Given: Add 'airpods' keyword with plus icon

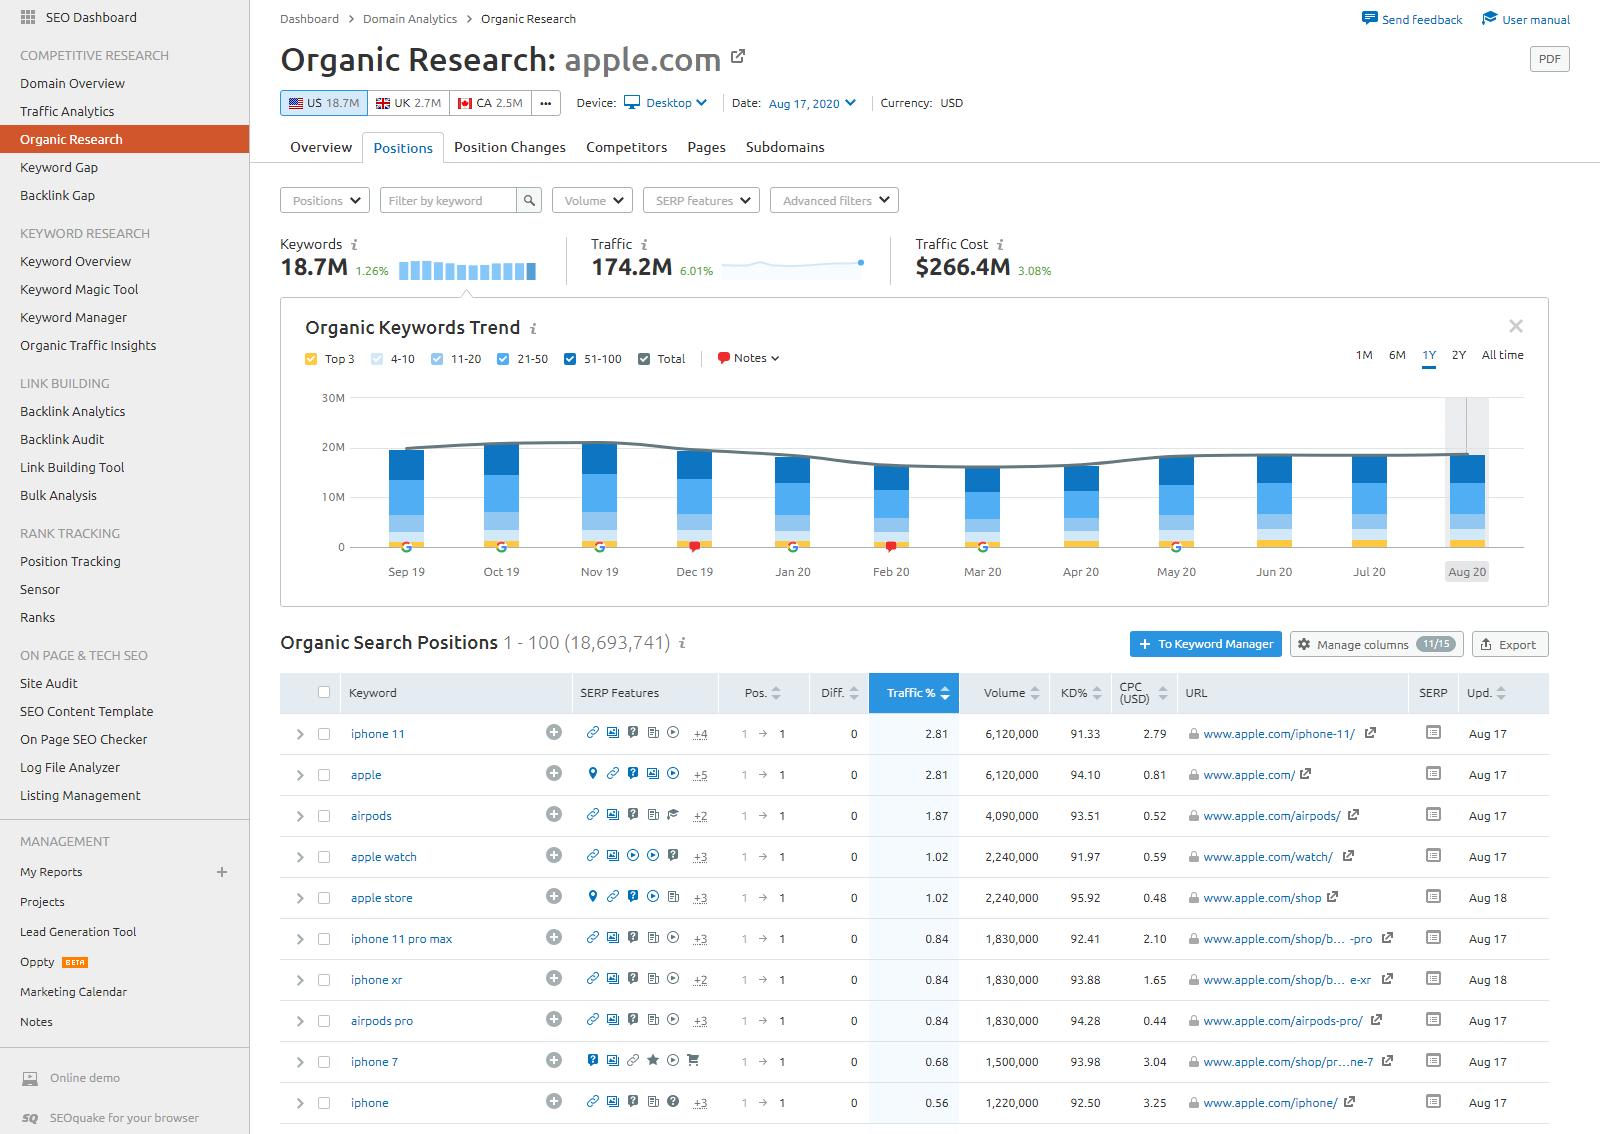Looking at the screenshot, I should (554, 814).
